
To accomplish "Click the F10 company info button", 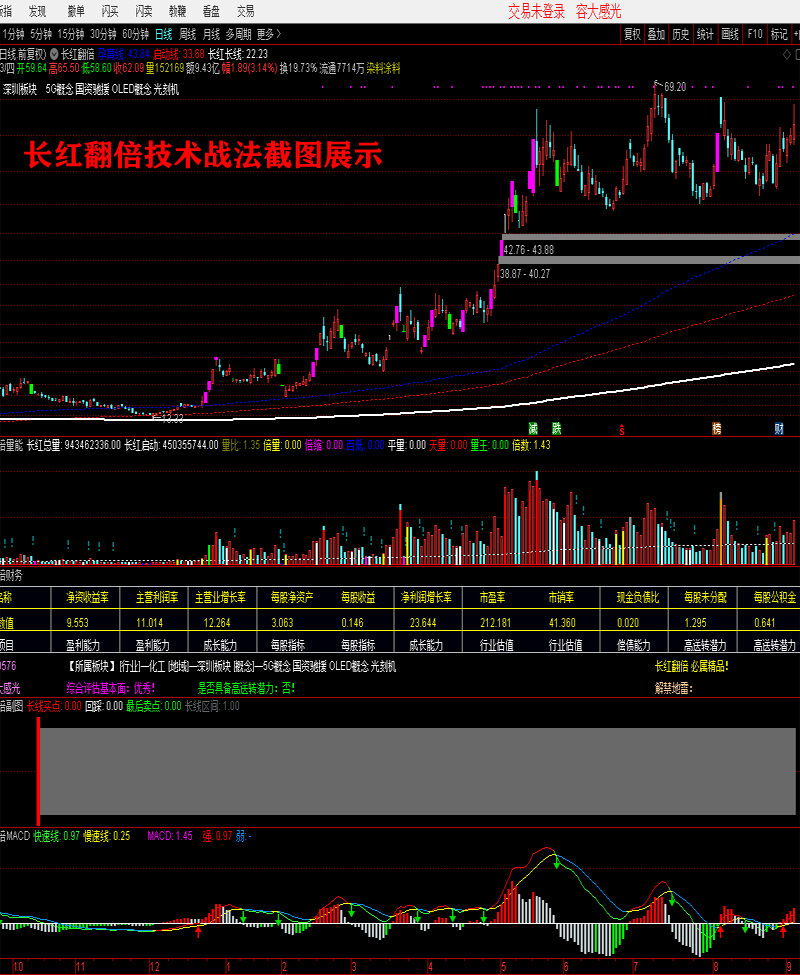I will click(x=755, y=34).
